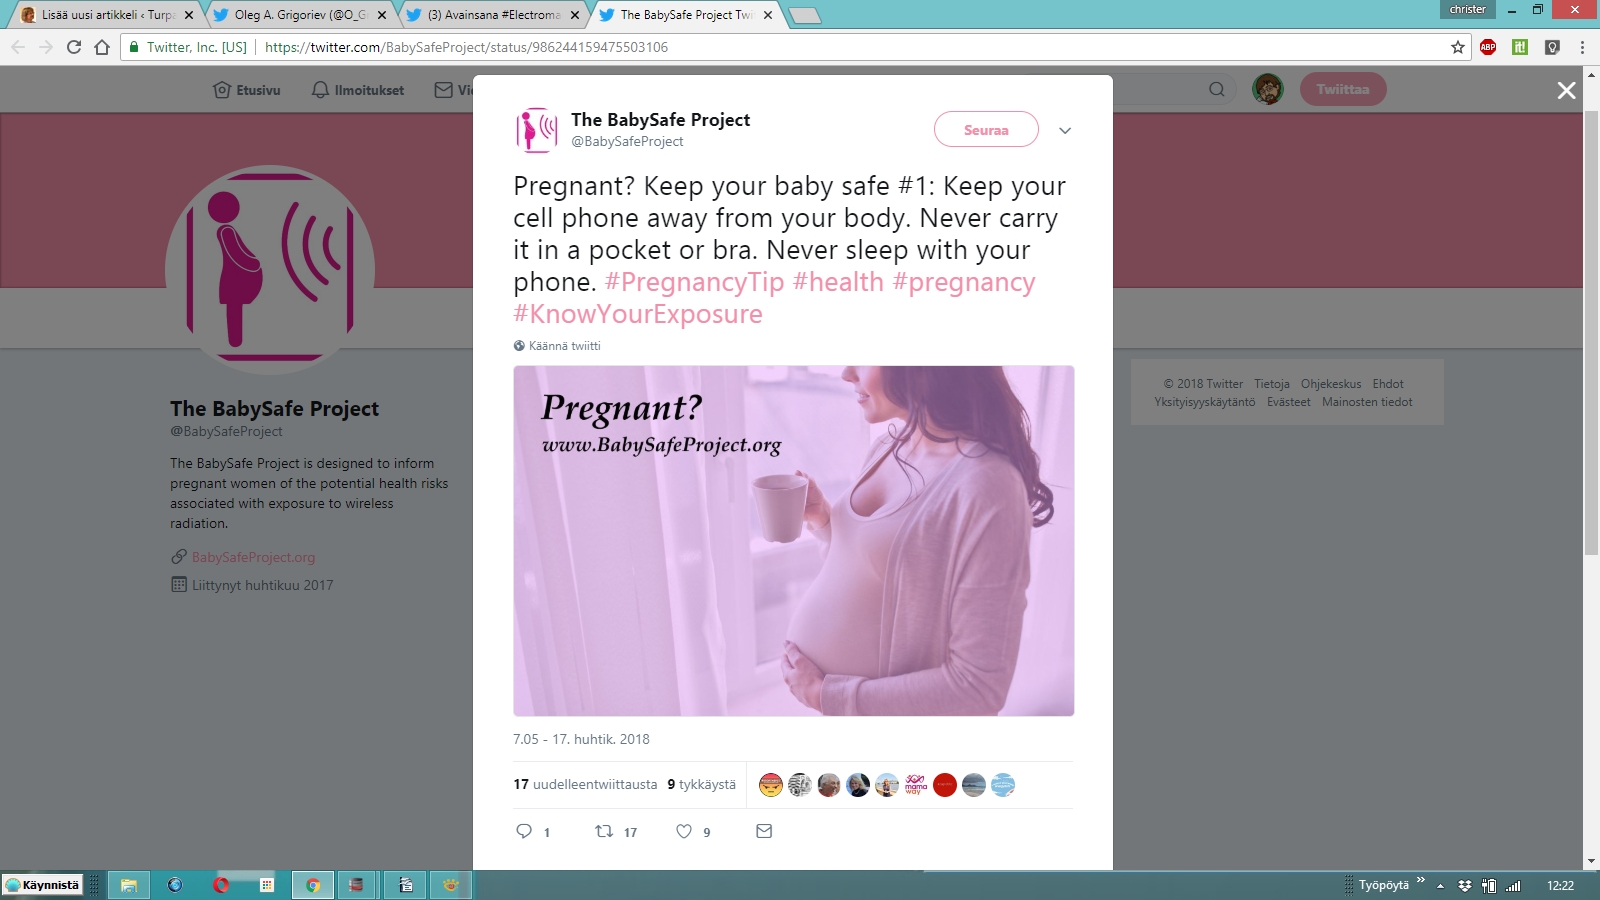Click the retweet icon with 17

pyautogui.click(x=604, y=831)
